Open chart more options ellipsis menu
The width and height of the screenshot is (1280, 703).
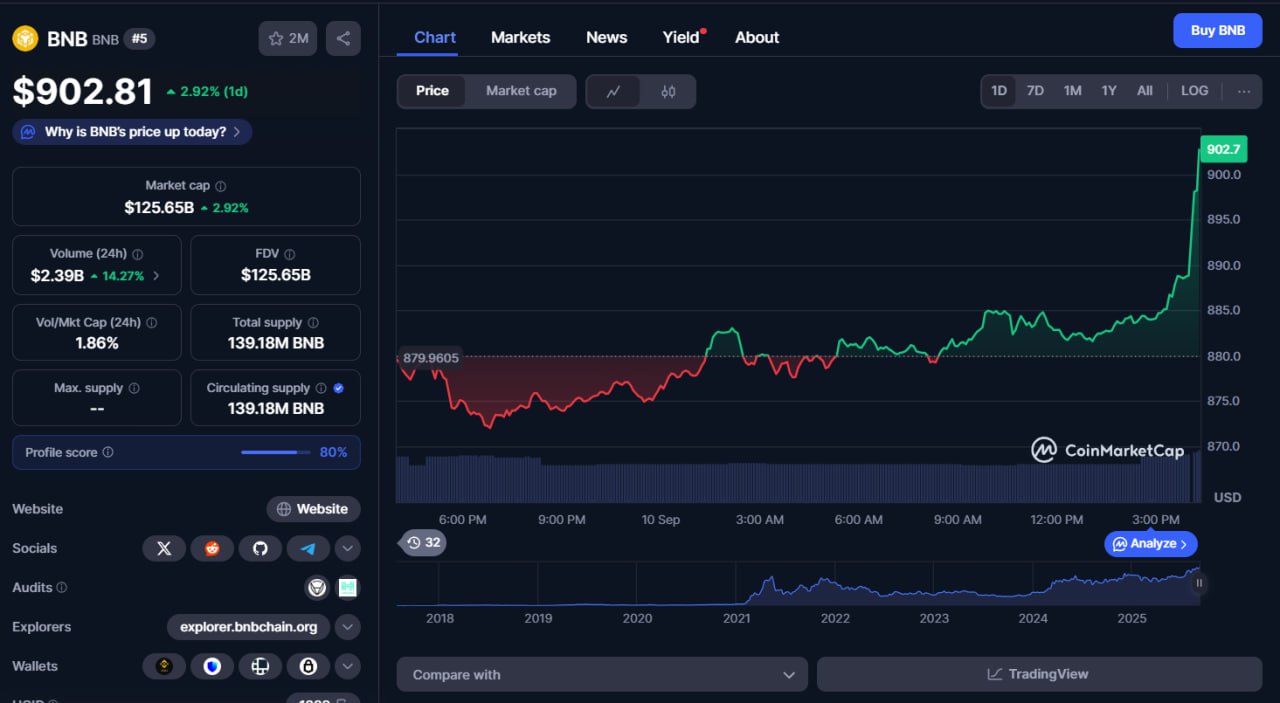click(x=1244, y=91)
